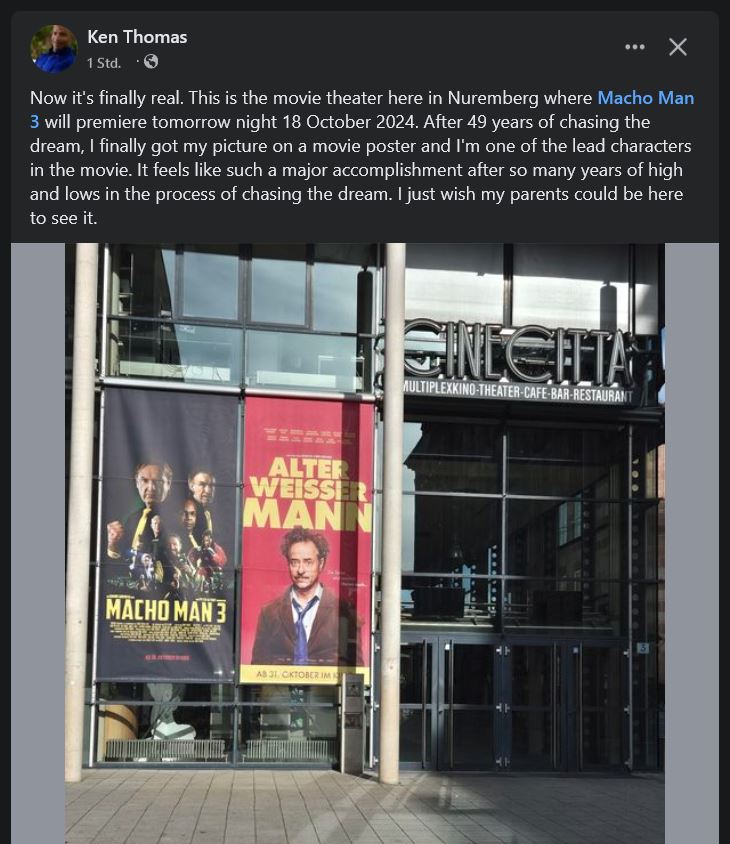Follow the blue 'Macho Man' tagged link
Image resolution: width=730 pixels, height=844 pixels.
[x=645, y=98]
